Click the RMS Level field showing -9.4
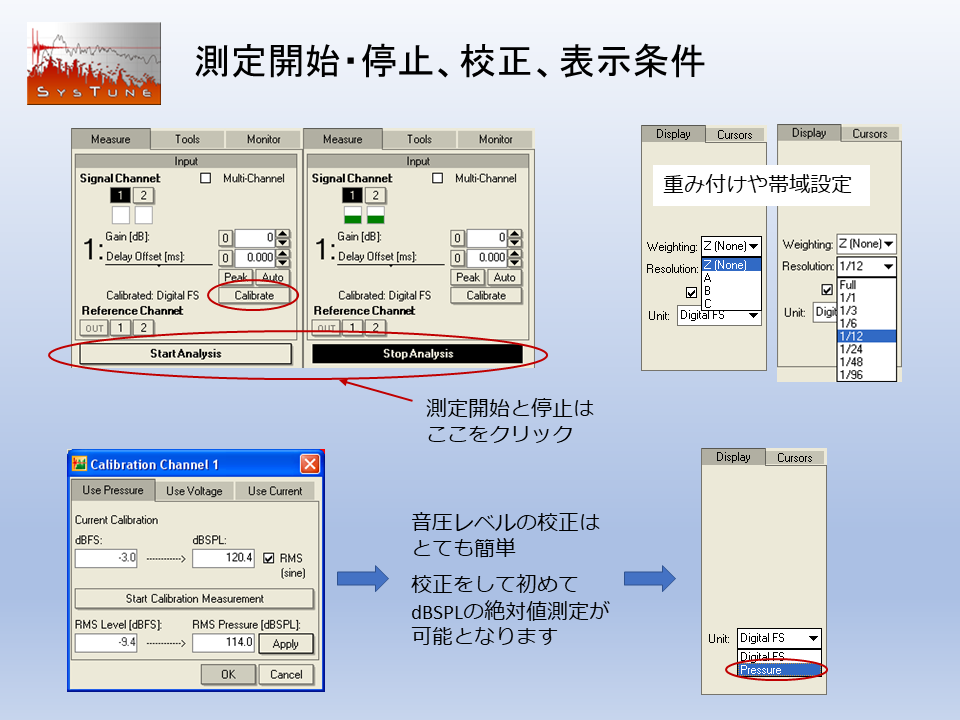This screenshot has width=960, height=720. click(106, 642)
